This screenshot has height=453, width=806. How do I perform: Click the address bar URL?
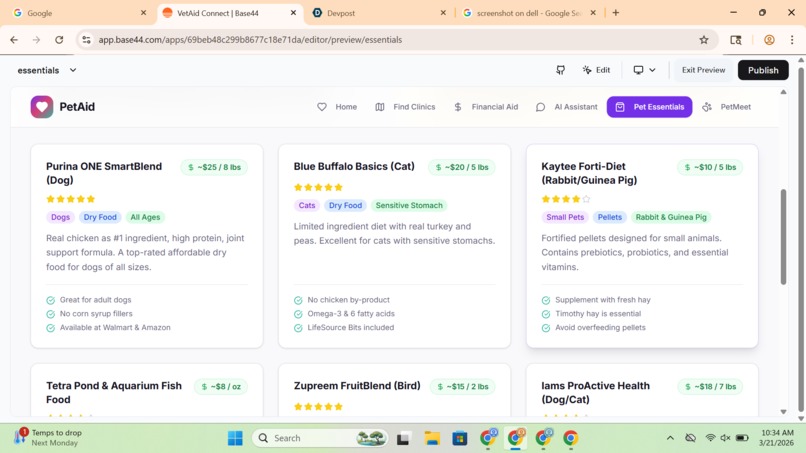[250, 40]
